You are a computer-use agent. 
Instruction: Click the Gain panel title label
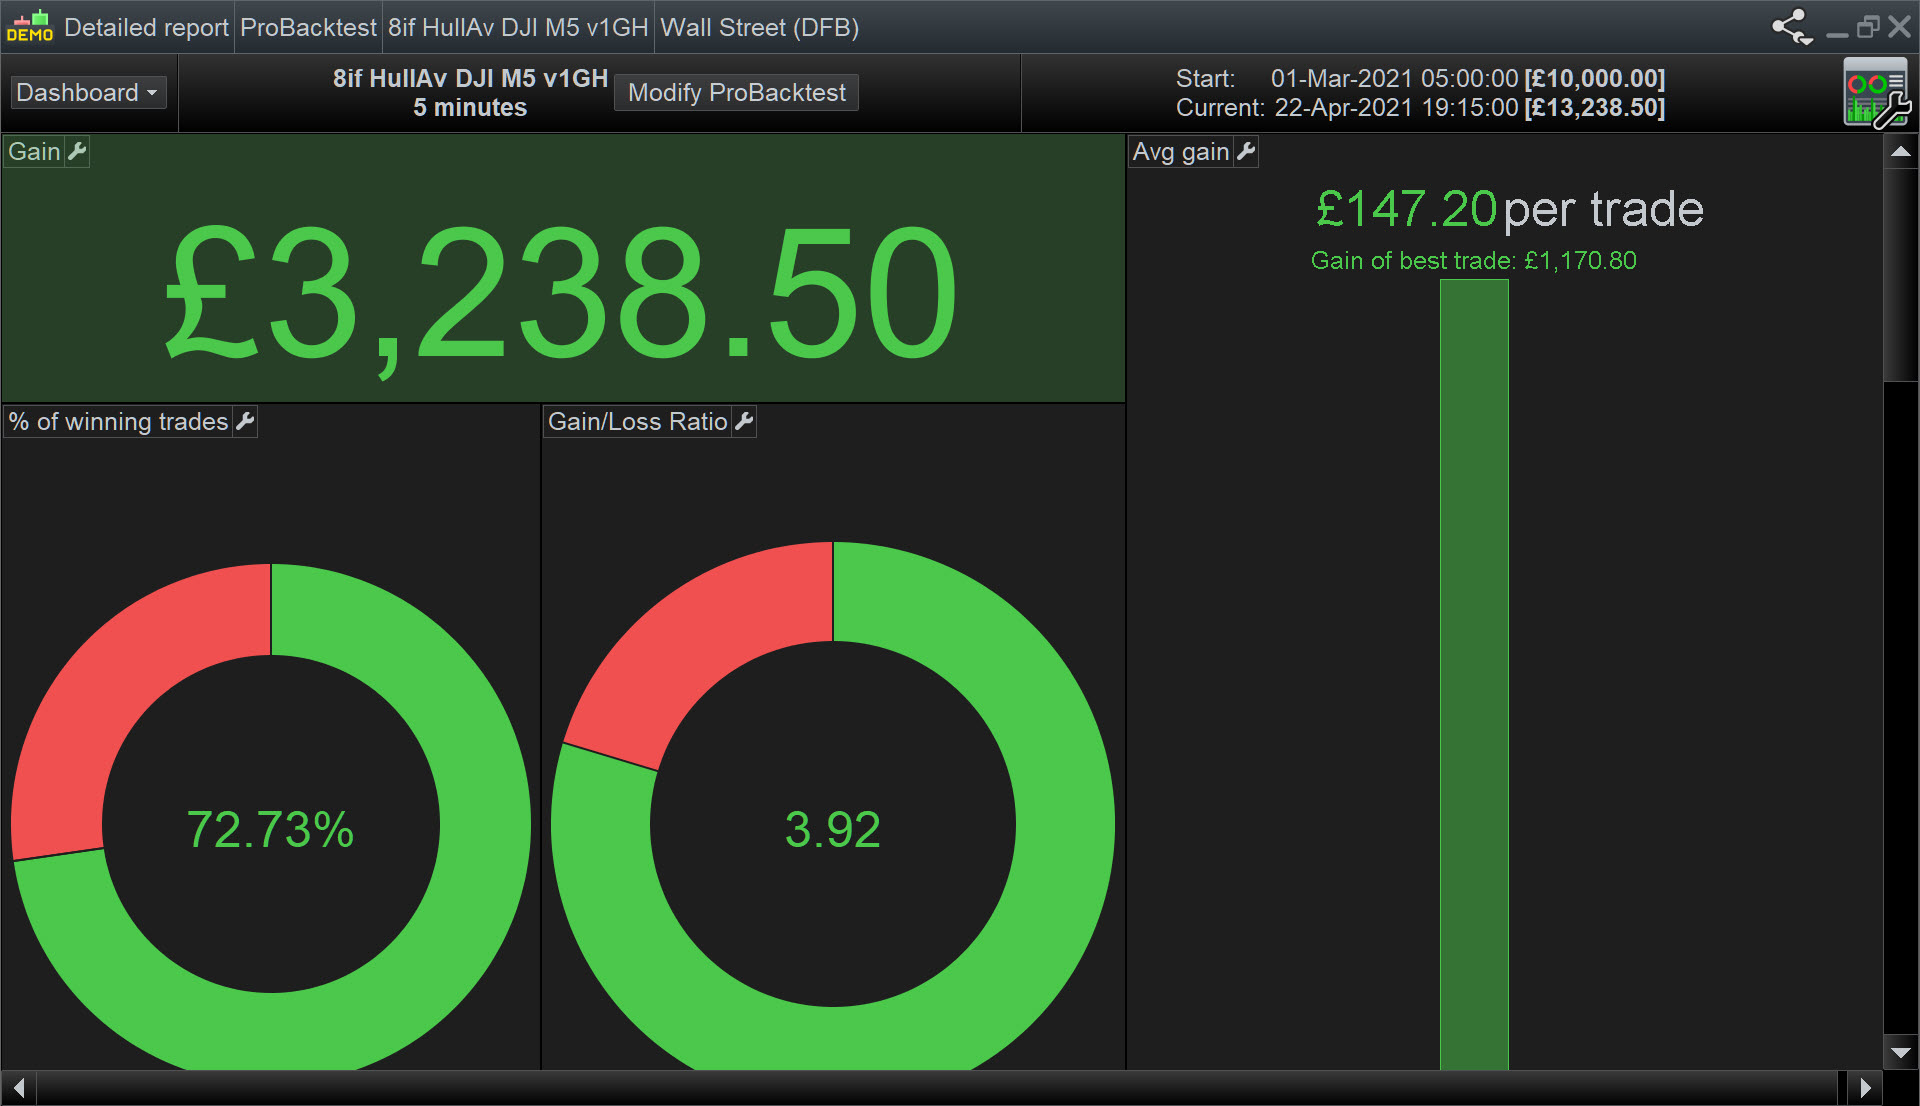pyautogui.click(x=34, y=152)
